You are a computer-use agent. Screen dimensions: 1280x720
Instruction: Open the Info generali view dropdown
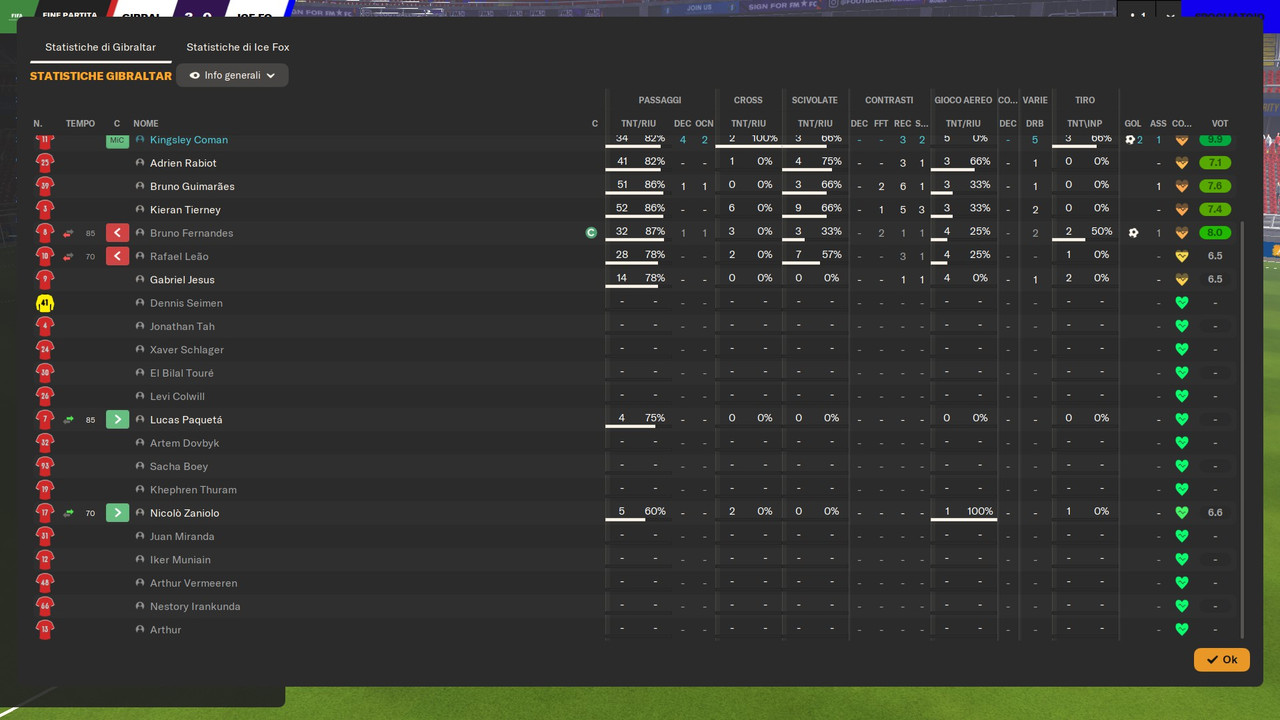coord(232,75)
